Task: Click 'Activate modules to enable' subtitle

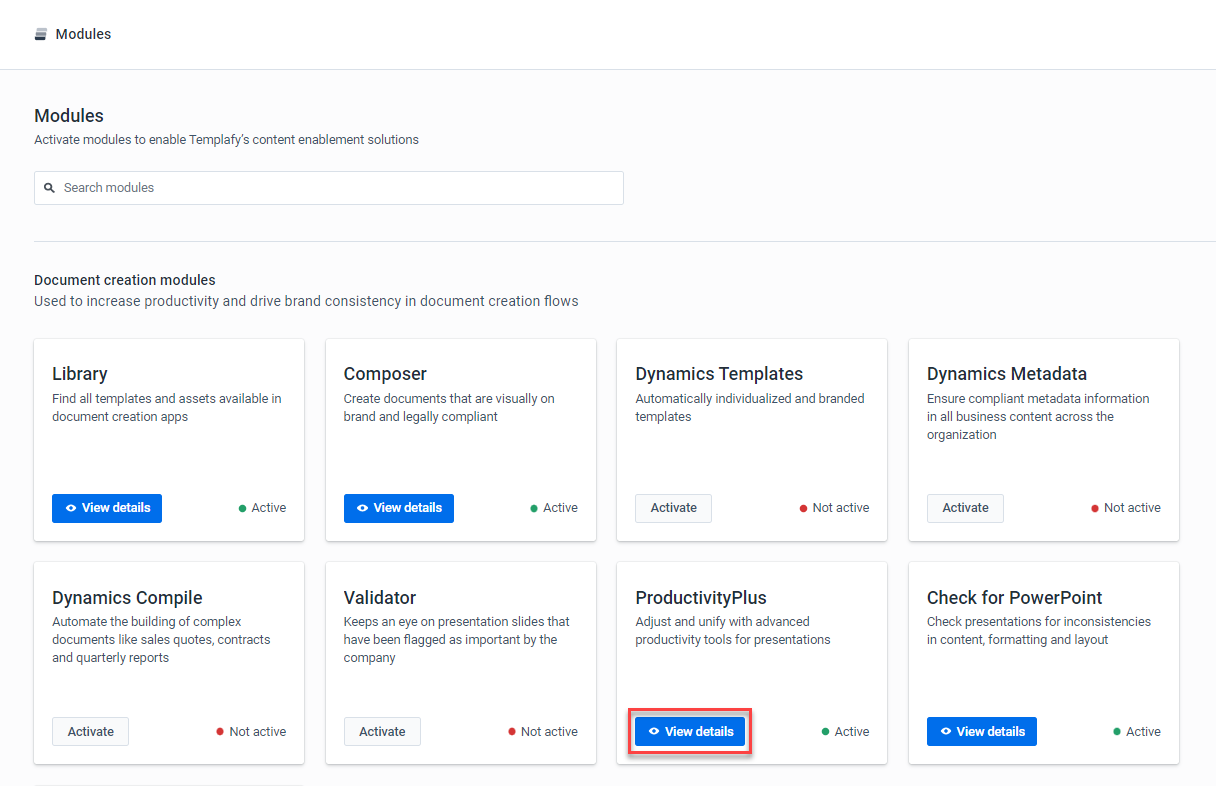Action: coord(227,140)
